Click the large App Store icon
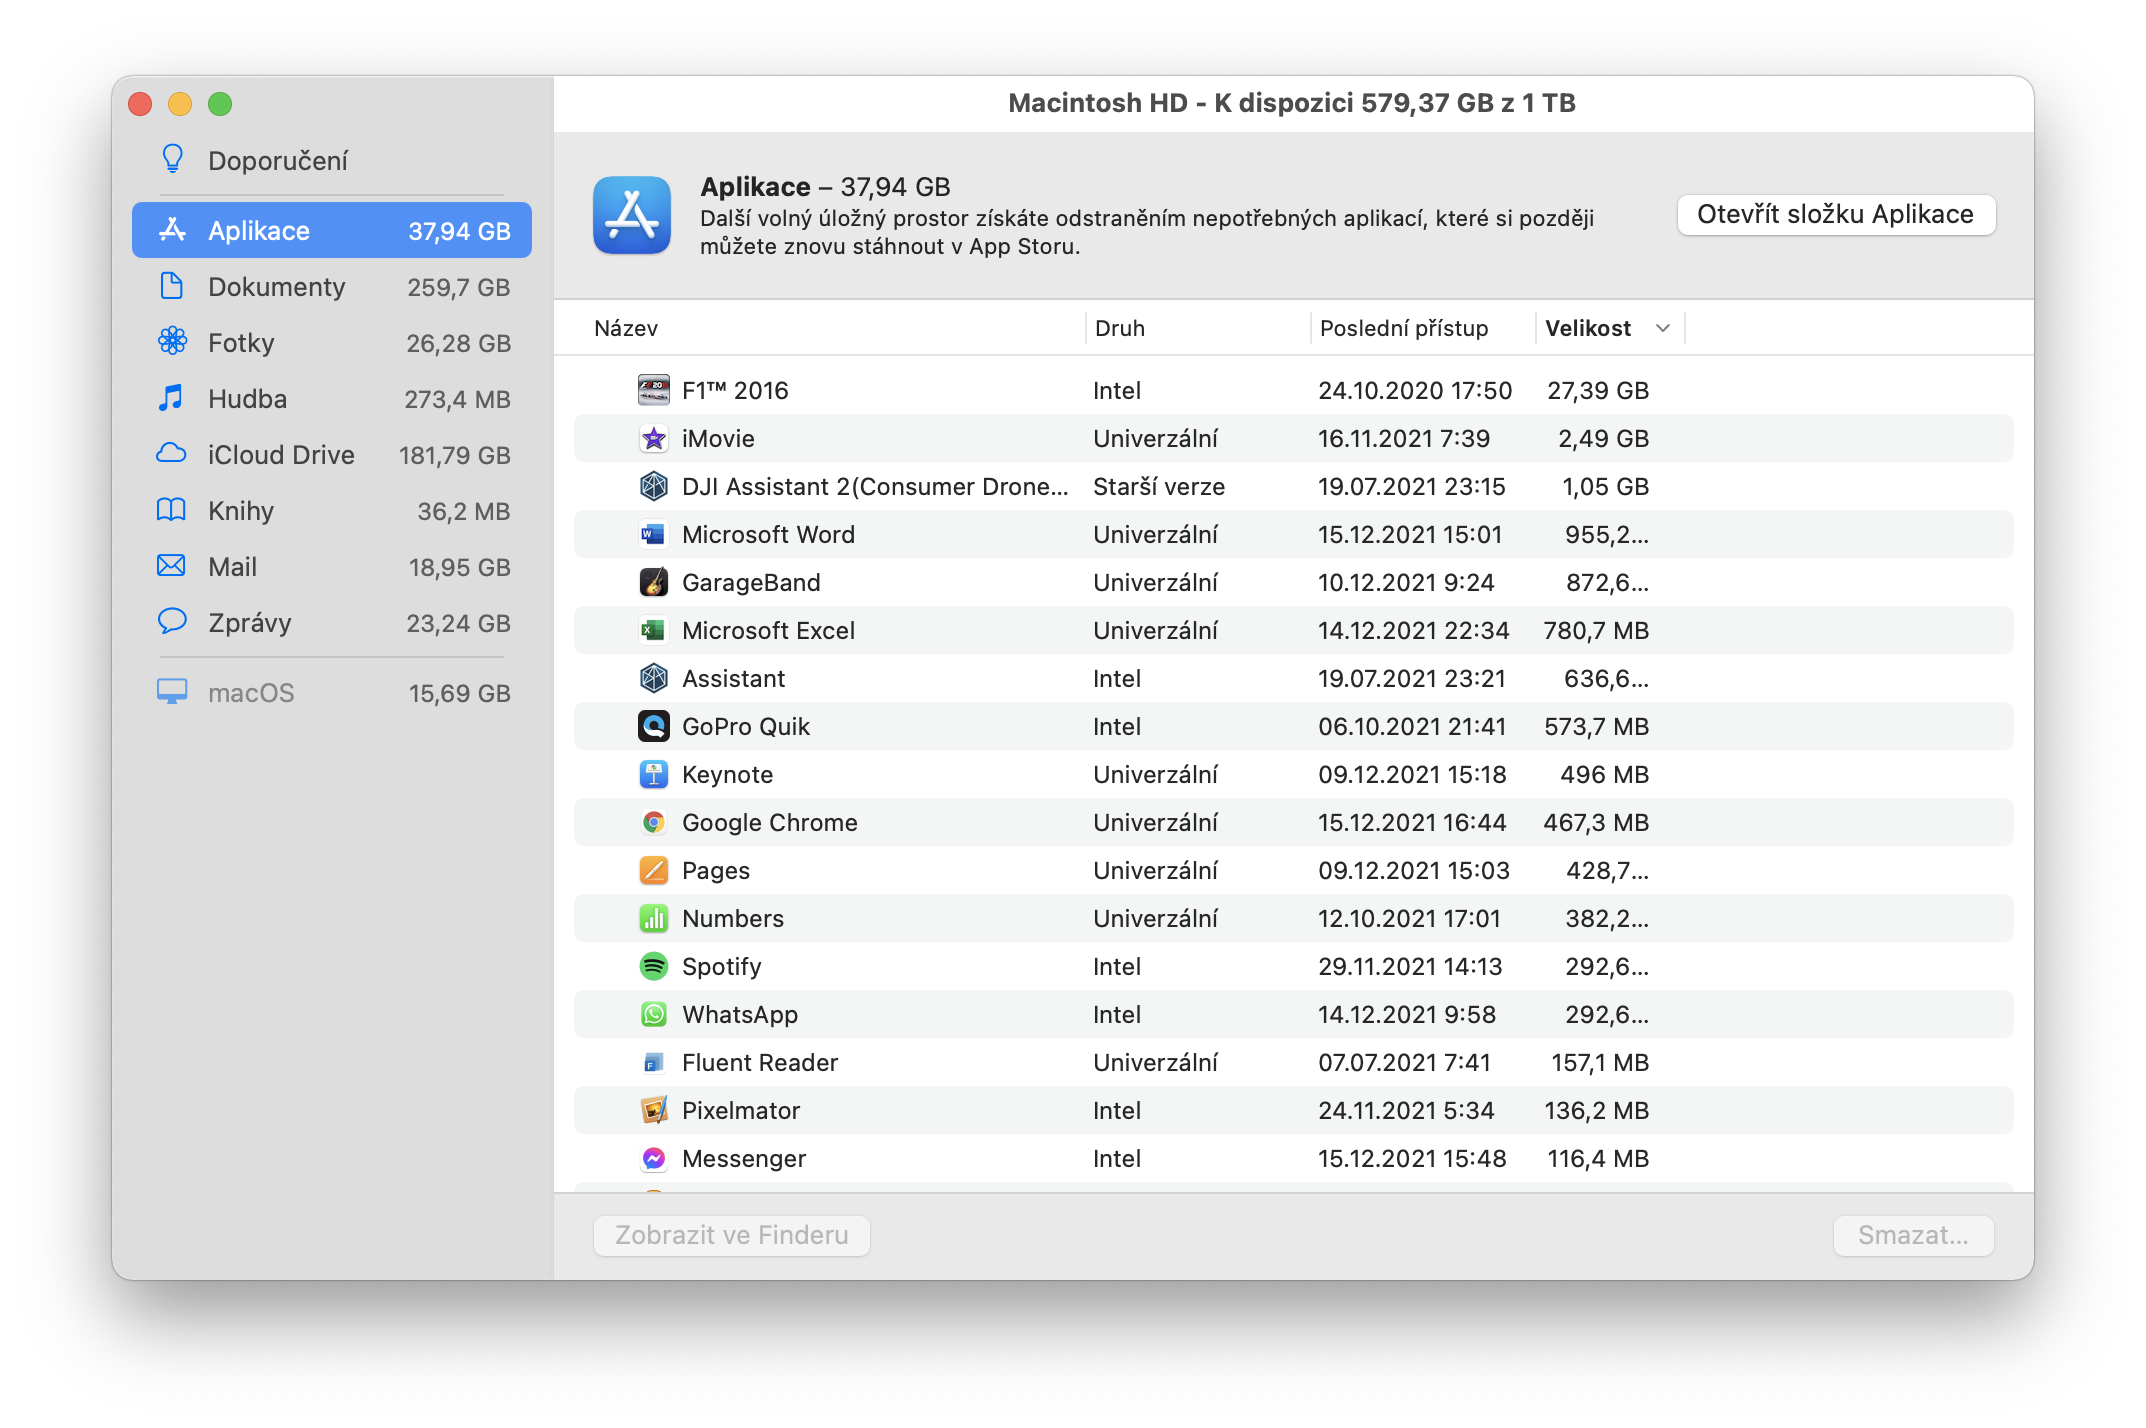 tap(632, 215)
